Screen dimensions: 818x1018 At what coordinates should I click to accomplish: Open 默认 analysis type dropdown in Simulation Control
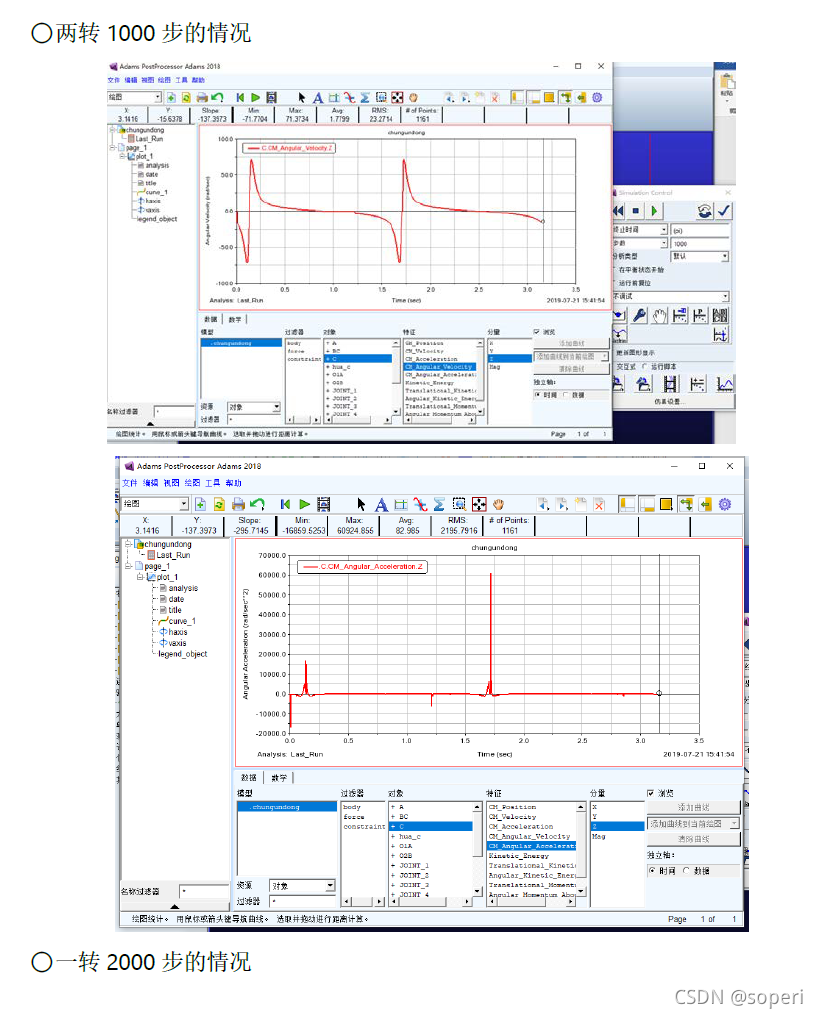(x=725, y=256)
